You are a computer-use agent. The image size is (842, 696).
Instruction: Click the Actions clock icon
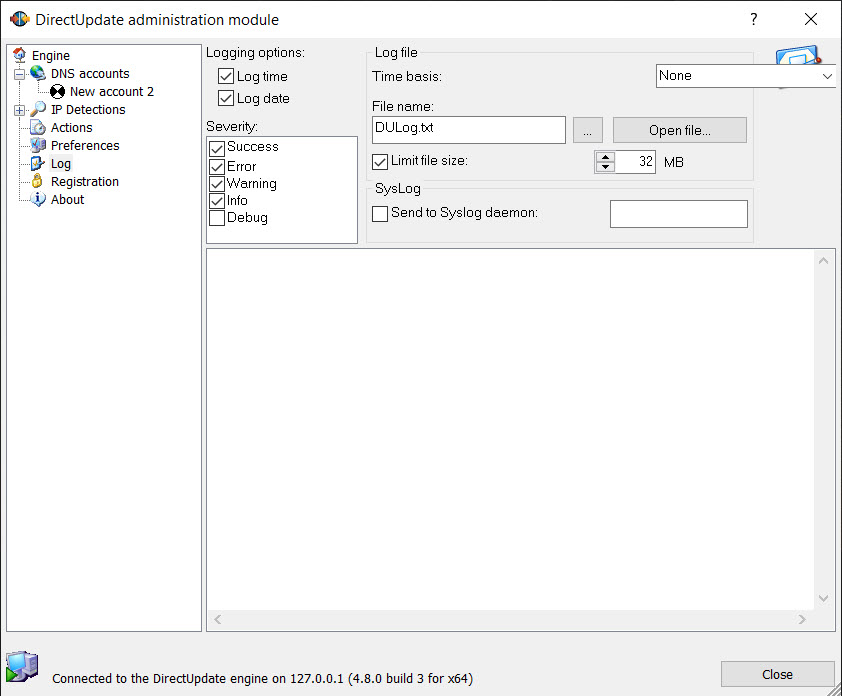(x=38, y=127)
